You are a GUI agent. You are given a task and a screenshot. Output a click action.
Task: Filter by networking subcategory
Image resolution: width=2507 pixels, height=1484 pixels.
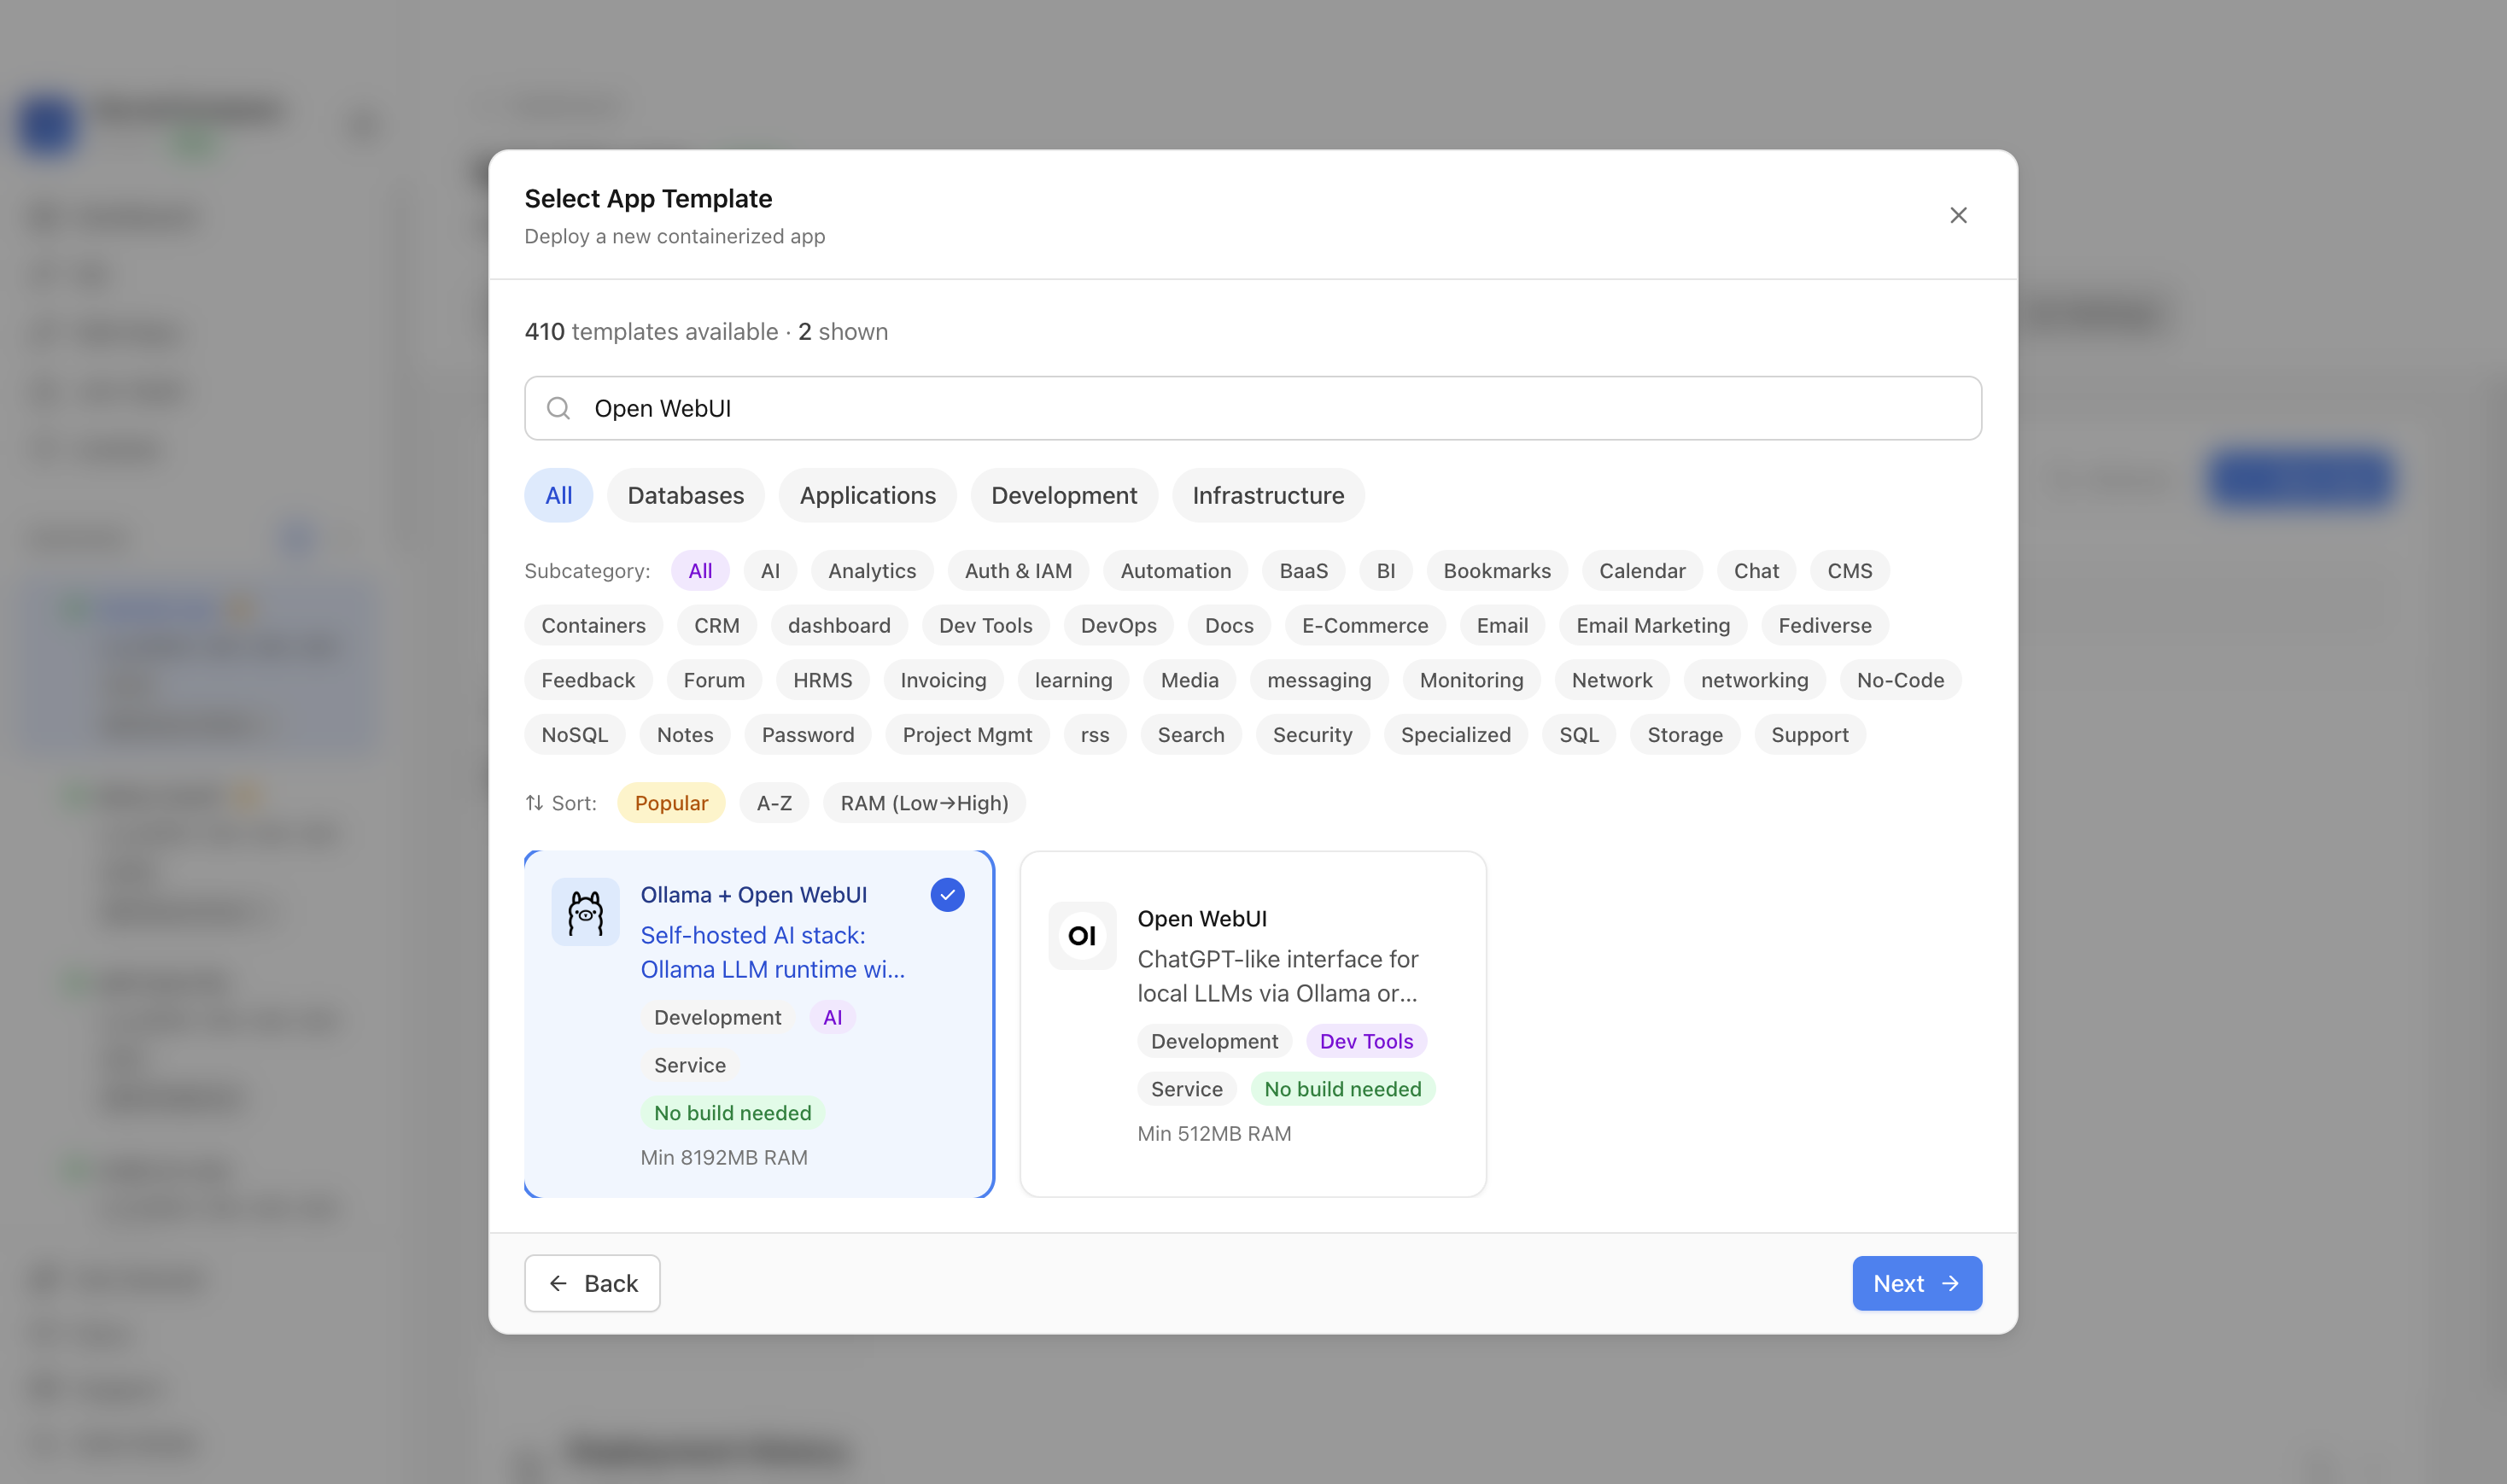click(x=1755, y=680)
